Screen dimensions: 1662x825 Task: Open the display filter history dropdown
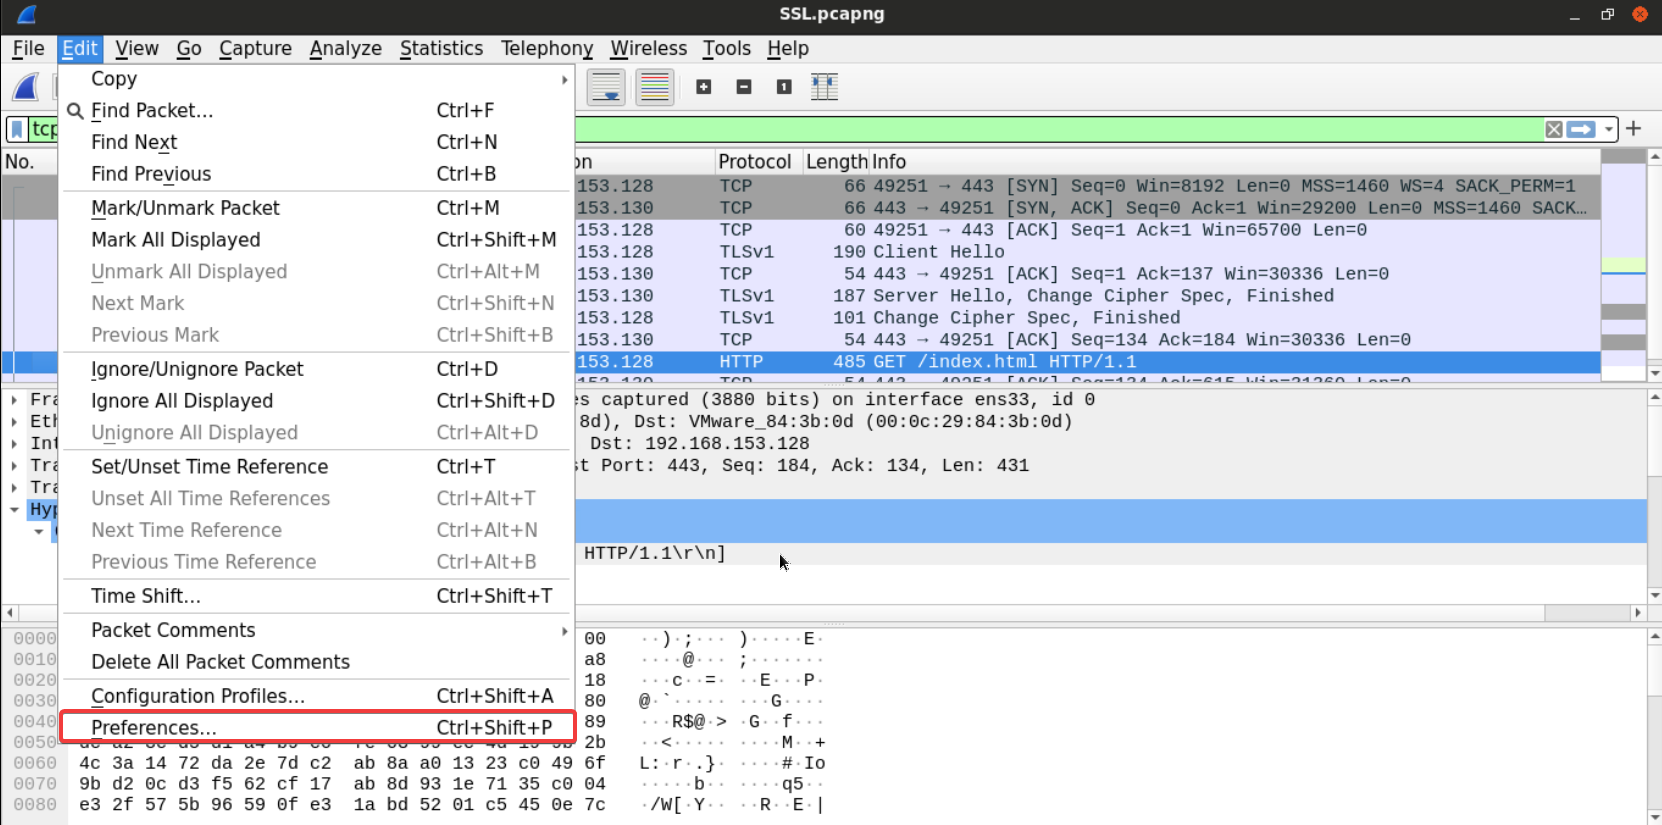[x=1608, y=129]
